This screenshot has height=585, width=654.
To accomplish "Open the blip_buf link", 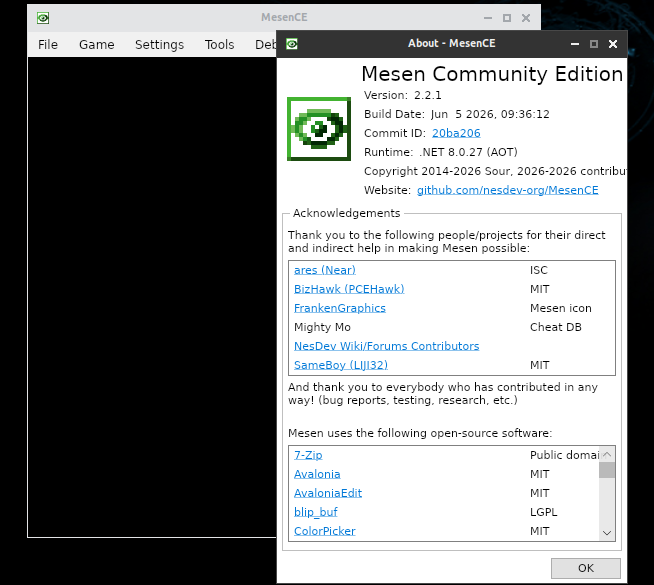I will (x=316, y=512).
